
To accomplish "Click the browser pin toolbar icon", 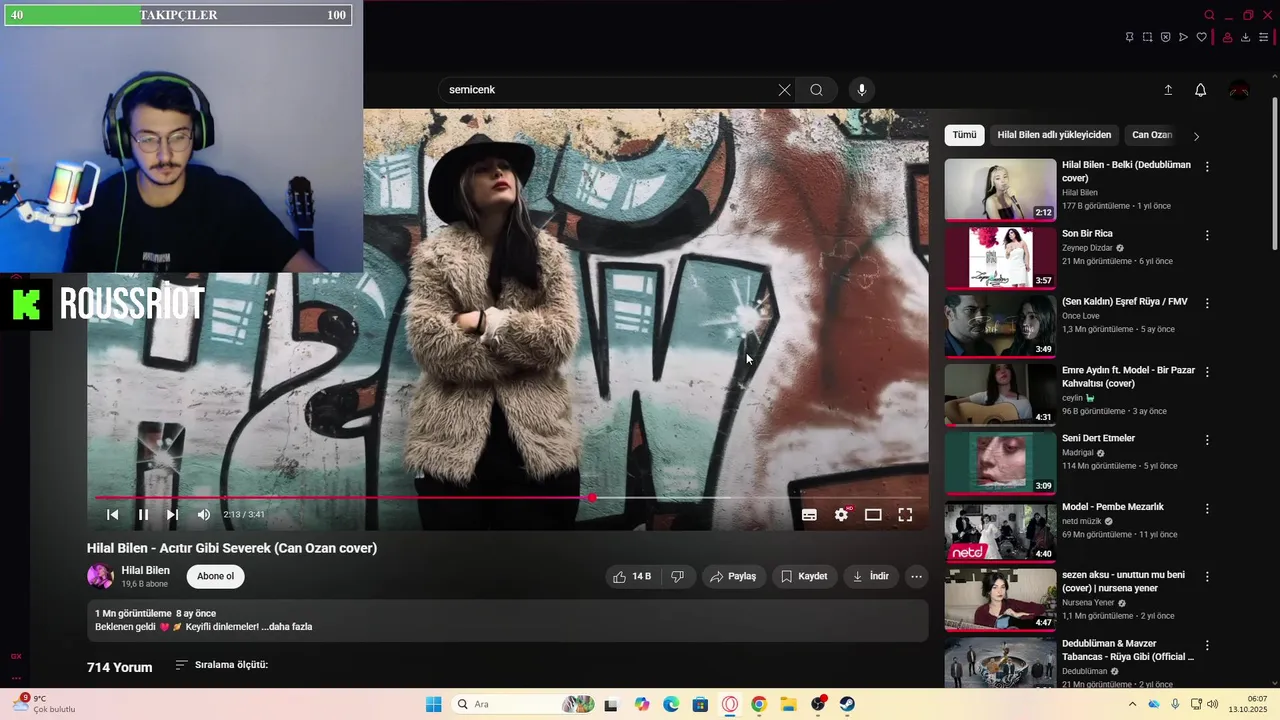I will (x=1129, y=37).
